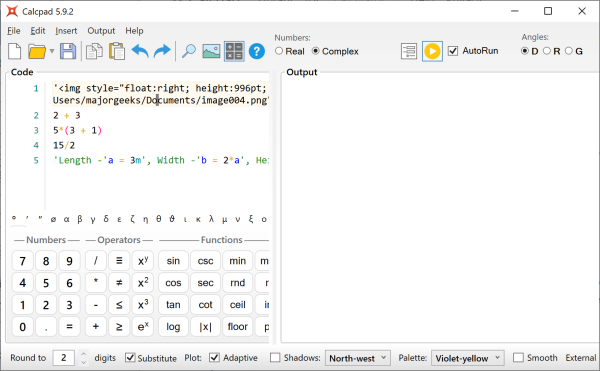Insert digit 0 from keypad
The height and width of the screenshot is (371, 600).
pyautogui.click(x=23, y=327)
